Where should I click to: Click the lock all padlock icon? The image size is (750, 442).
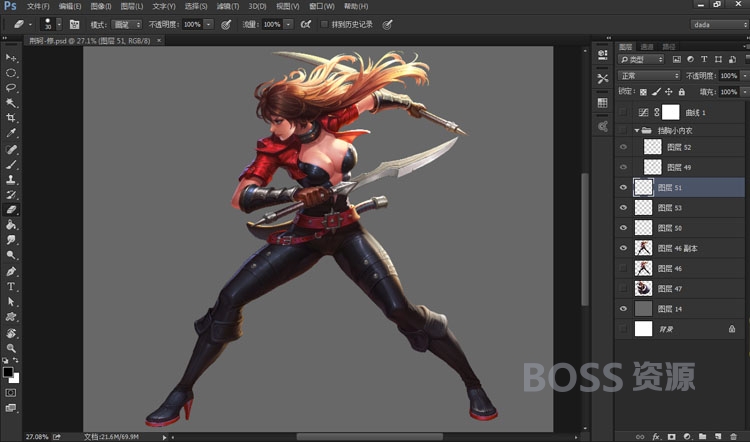pyautogui.click(x=682, y=92)
